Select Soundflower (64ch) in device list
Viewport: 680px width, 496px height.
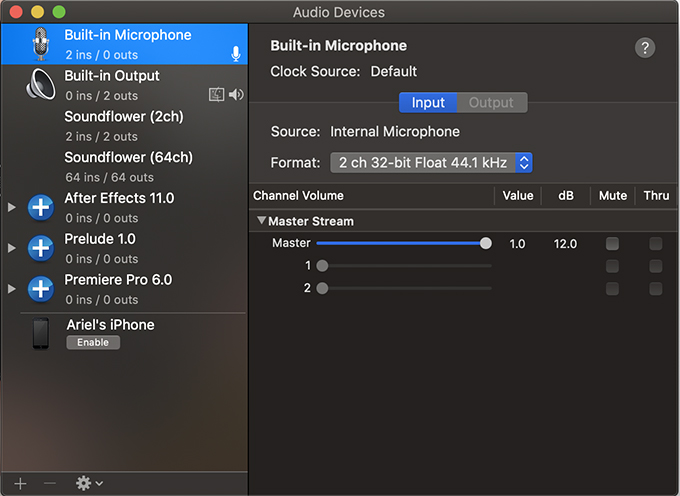click(124, 166)
